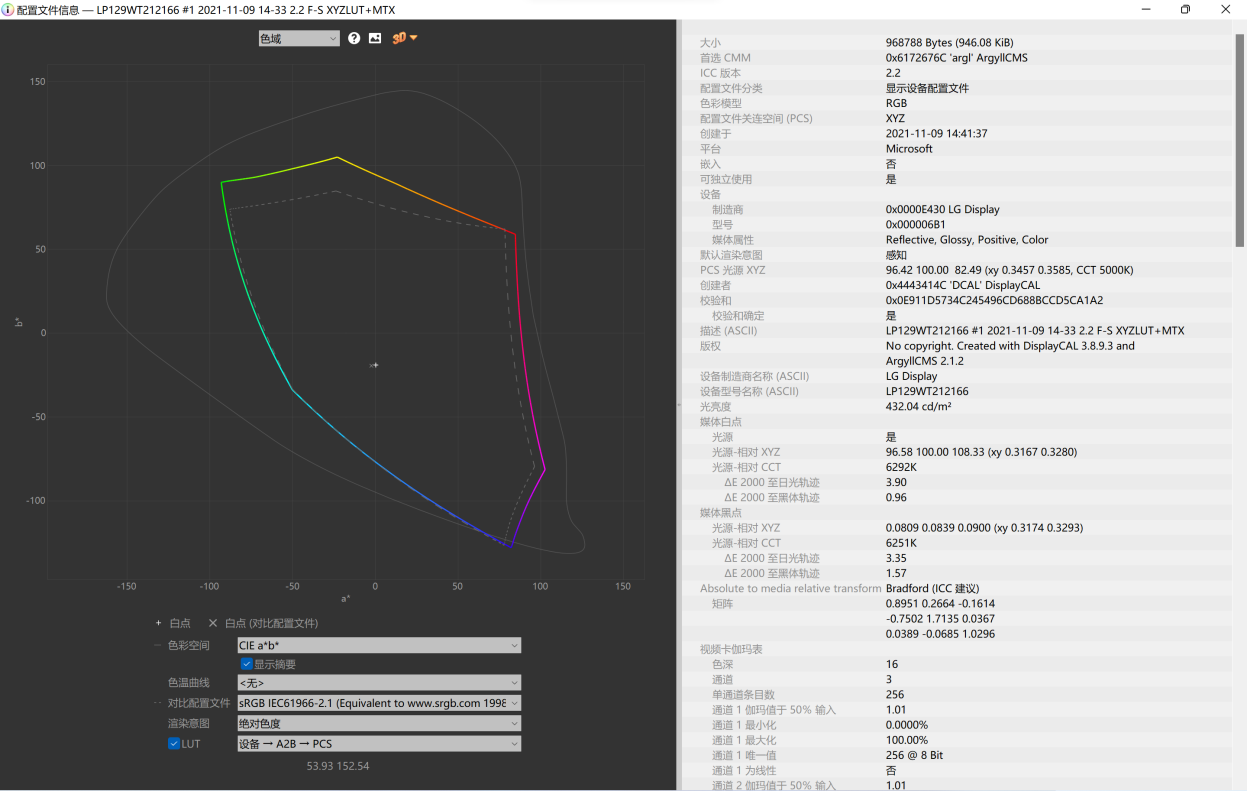Uncheck the 显示摘要 checkbox

click(x=247, y=664)
